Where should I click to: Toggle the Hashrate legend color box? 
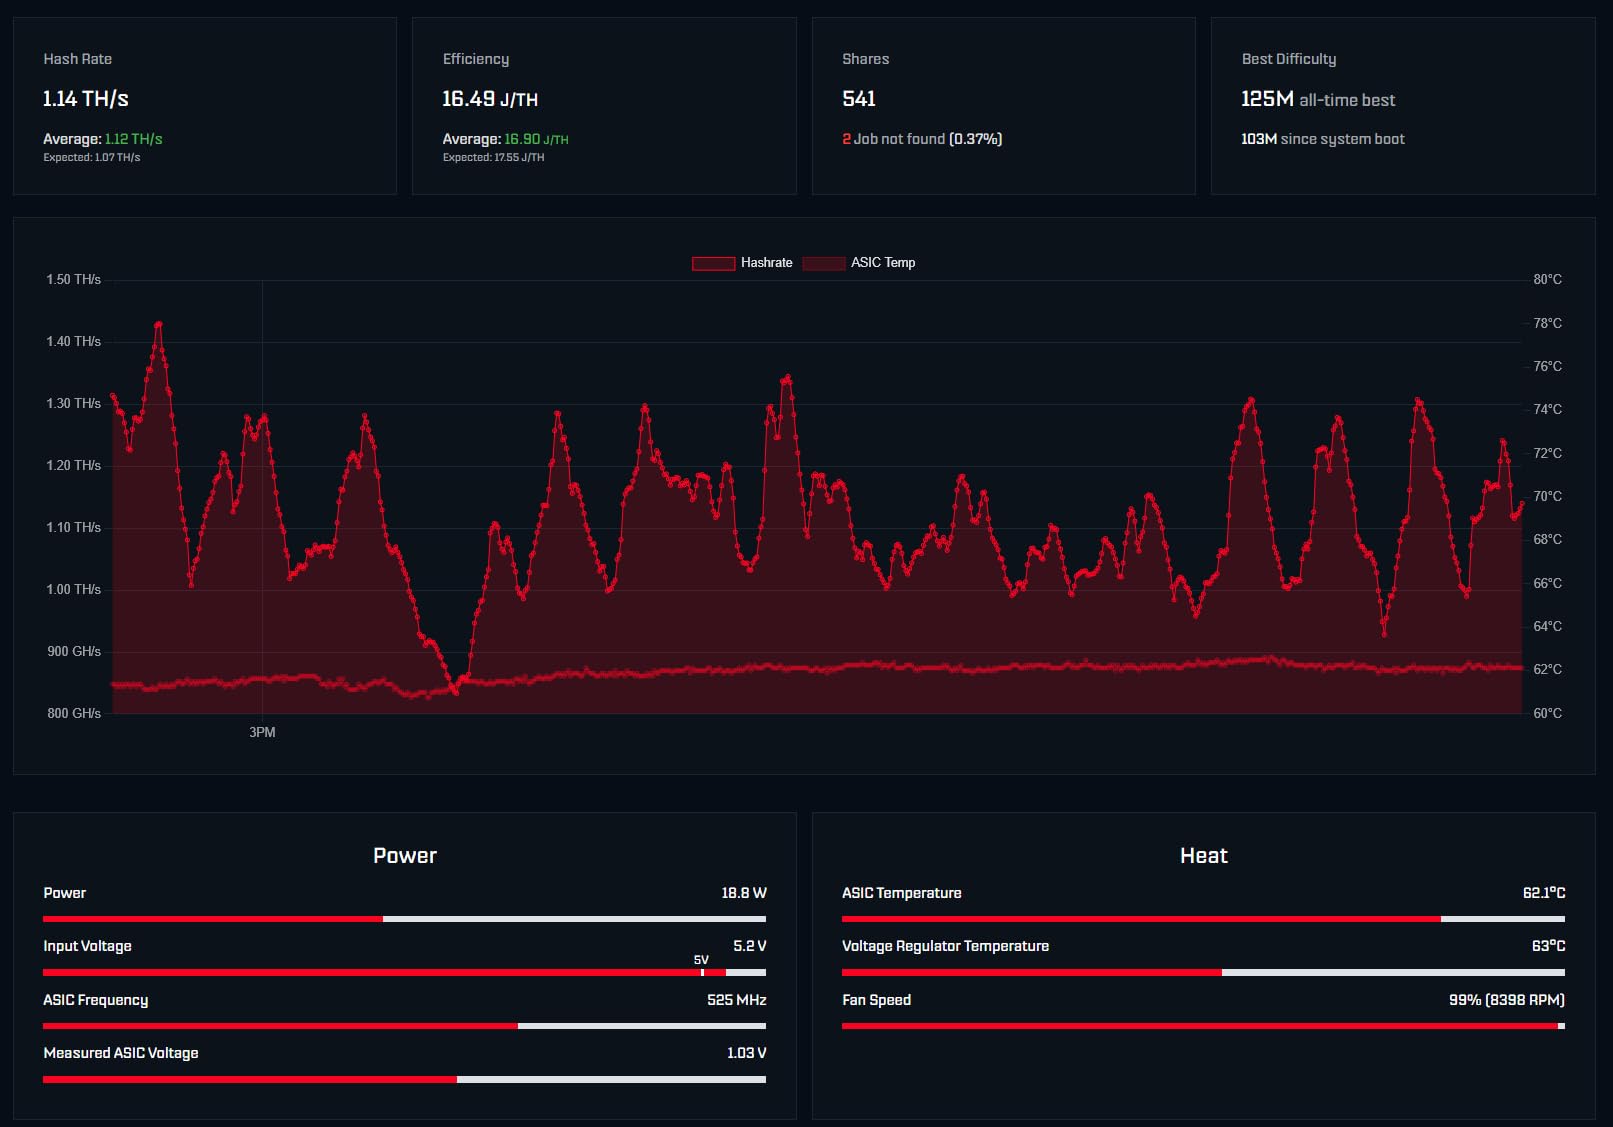pyautogui.click(x=713, y=263)
